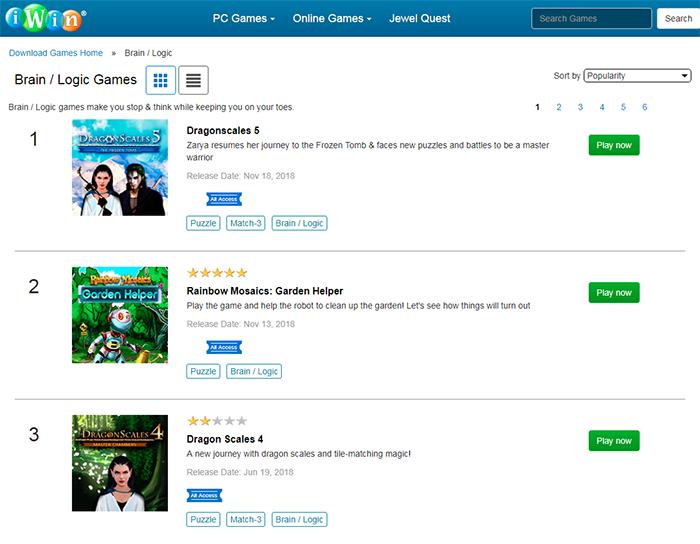
Task: Open the Dragon Scales 4 title link
Action: (225, 439)
